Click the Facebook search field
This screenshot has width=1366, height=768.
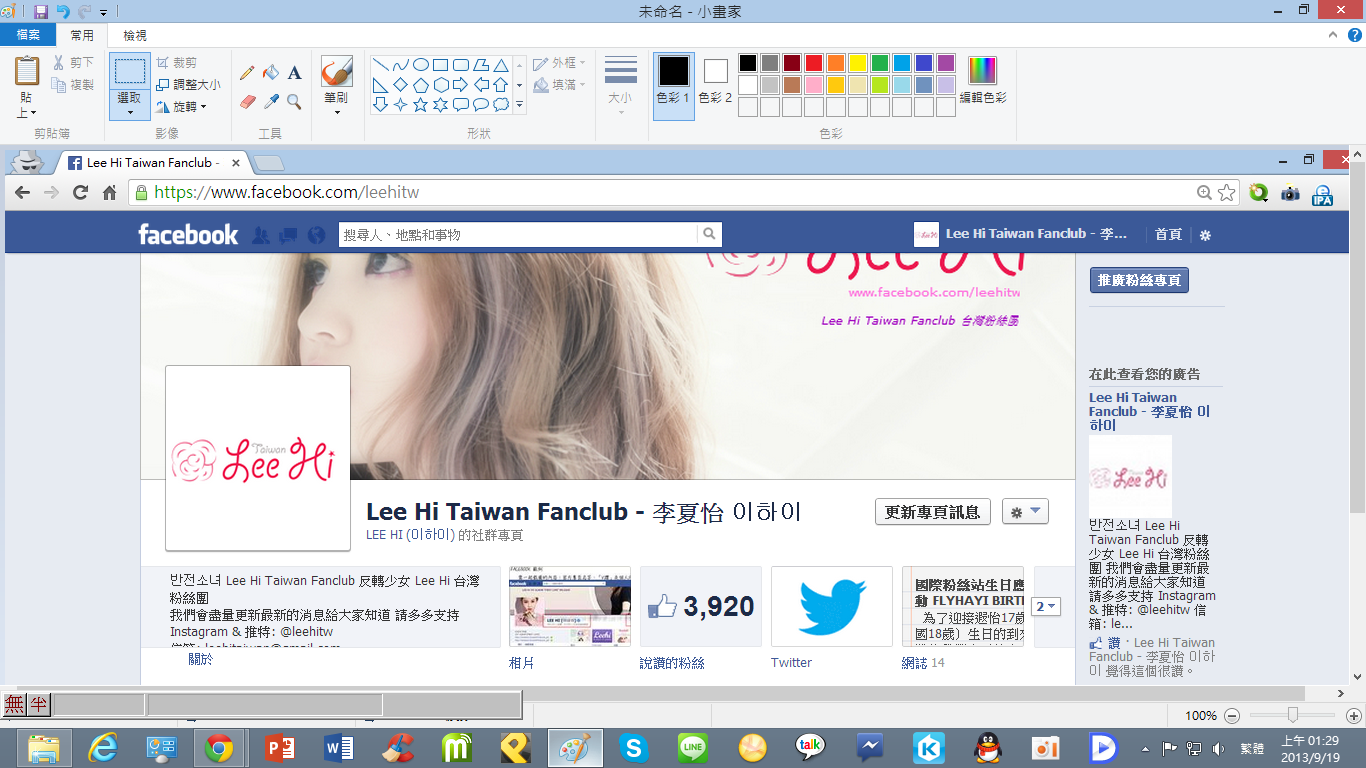pos(518,235)
